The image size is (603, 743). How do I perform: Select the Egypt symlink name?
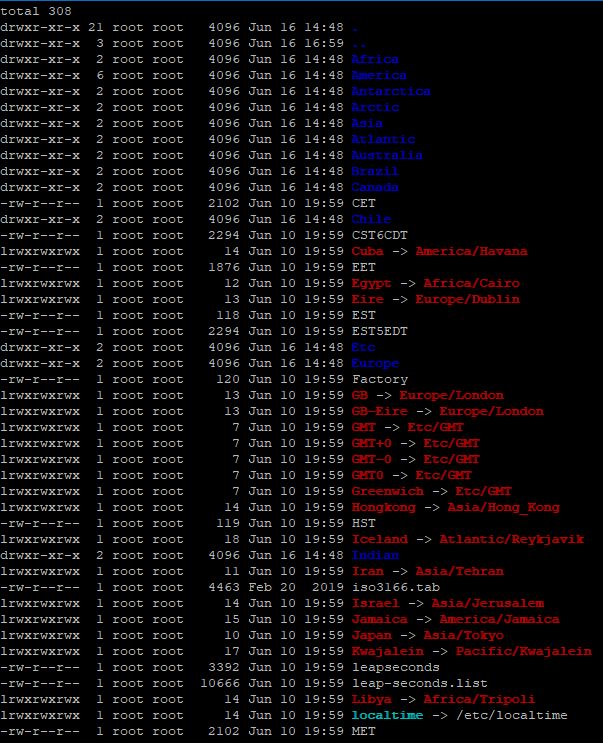[x=371, y=283]
